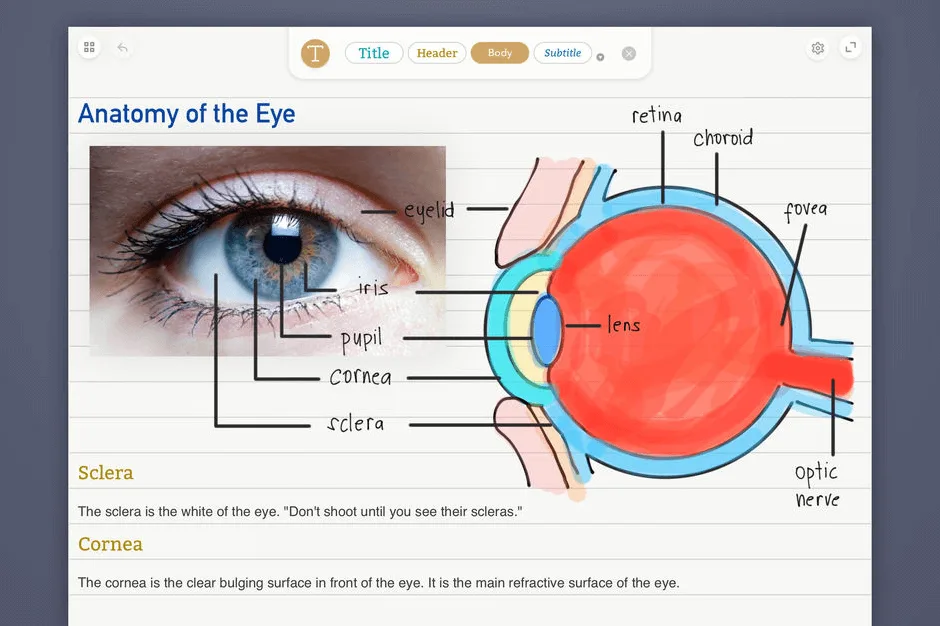
Task: Click the cornea description sentence
Action: pyautogui.click(x=378, y=583)
